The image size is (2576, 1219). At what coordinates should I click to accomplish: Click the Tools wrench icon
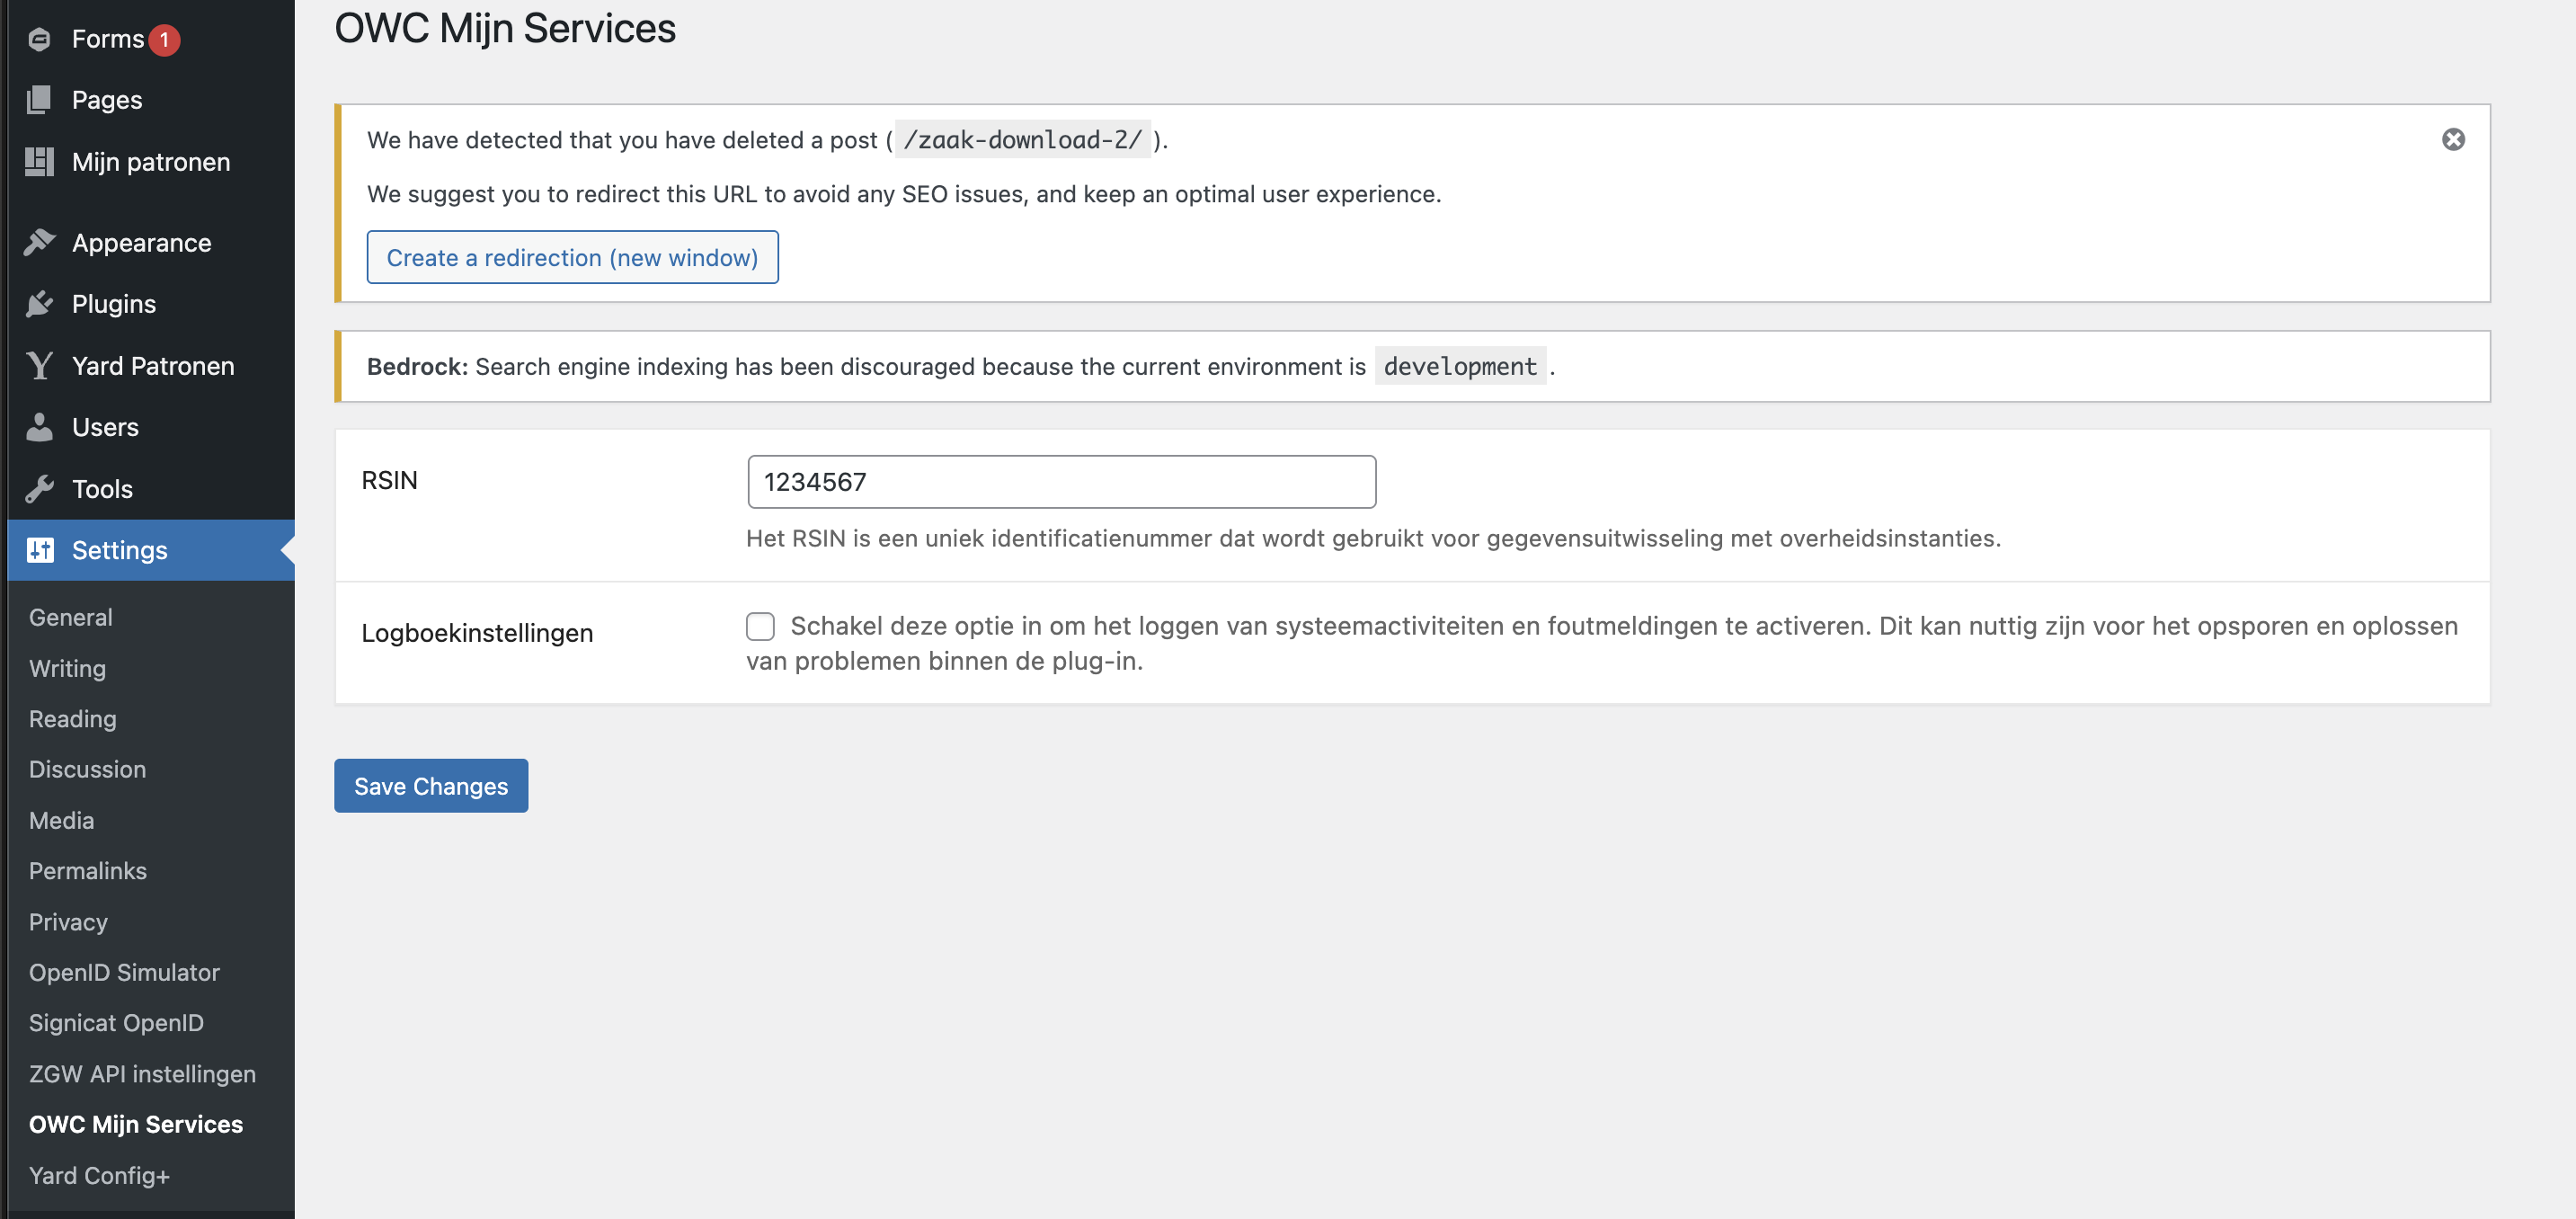coord(40,488)
